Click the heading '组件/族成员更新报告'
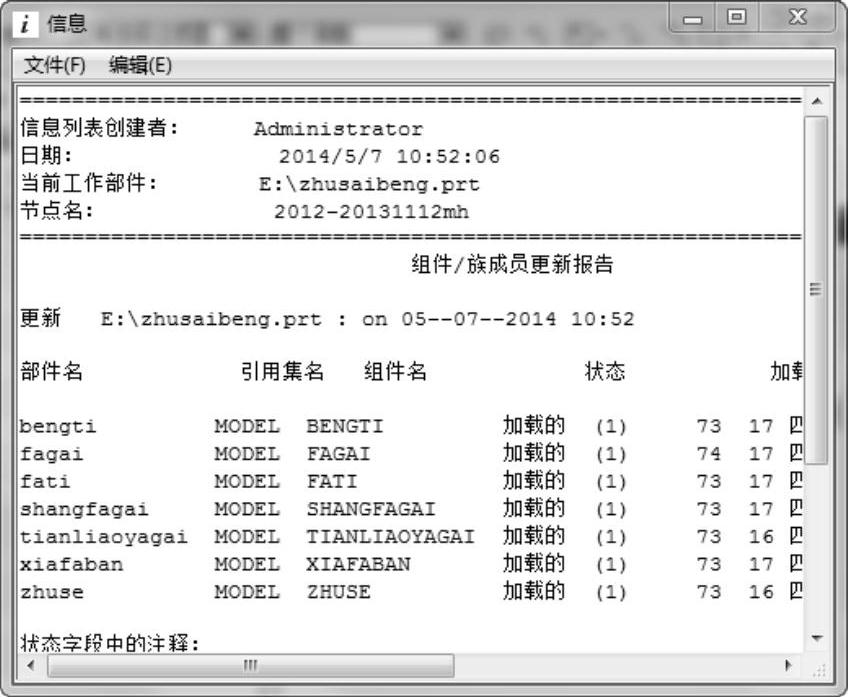The image size is (848, 697). [512, 264]
